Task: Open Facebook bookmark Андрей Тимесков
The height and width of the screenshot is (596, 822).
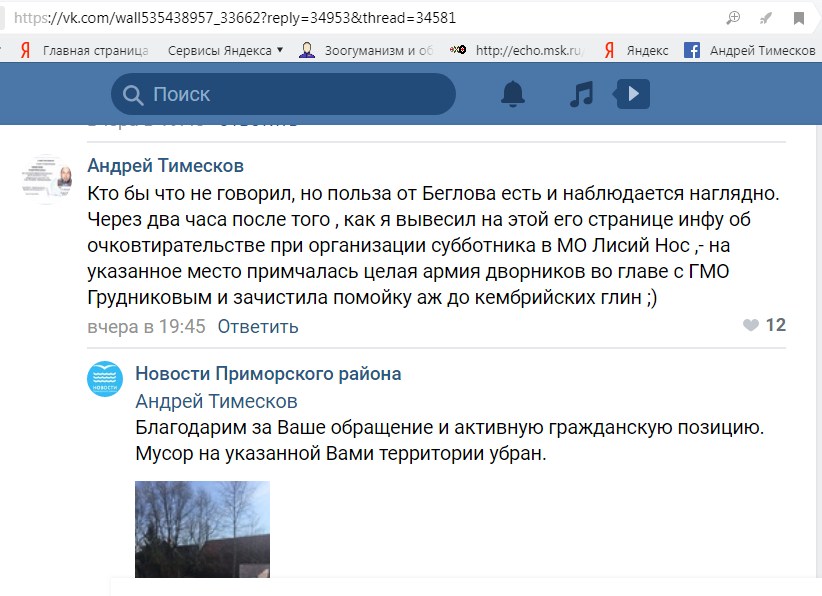Action: 761,50
